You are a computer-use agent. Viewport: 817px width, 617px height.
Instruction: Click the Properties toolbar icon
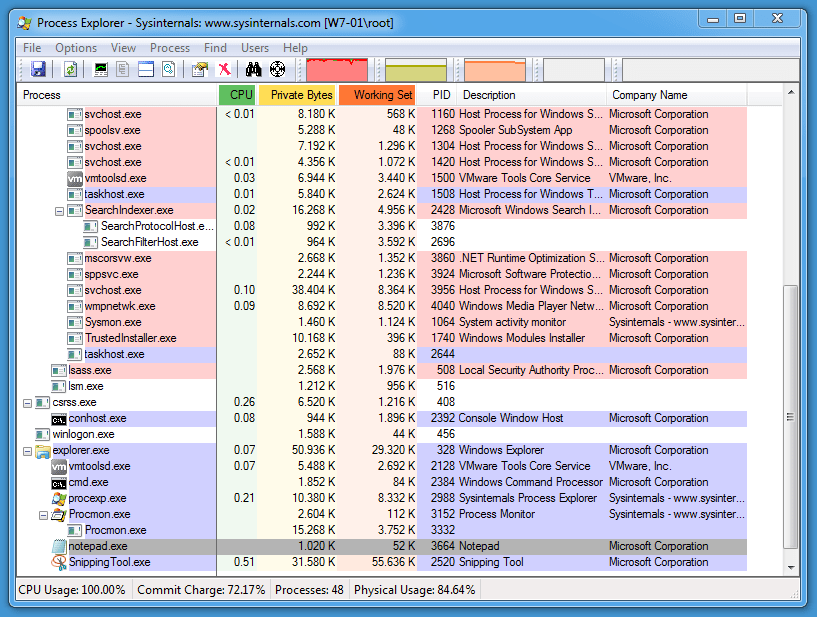[x=200, y=69]
